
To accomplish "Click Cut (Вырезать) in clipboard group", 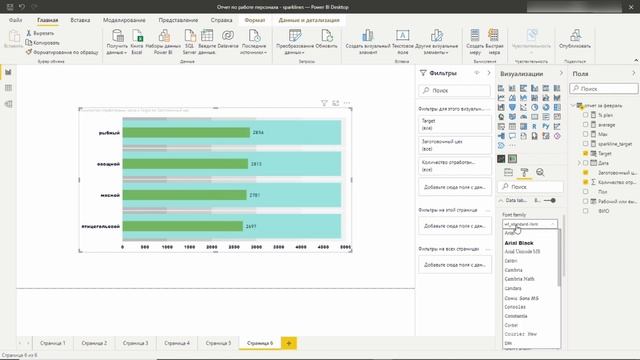I will [40, 33].
